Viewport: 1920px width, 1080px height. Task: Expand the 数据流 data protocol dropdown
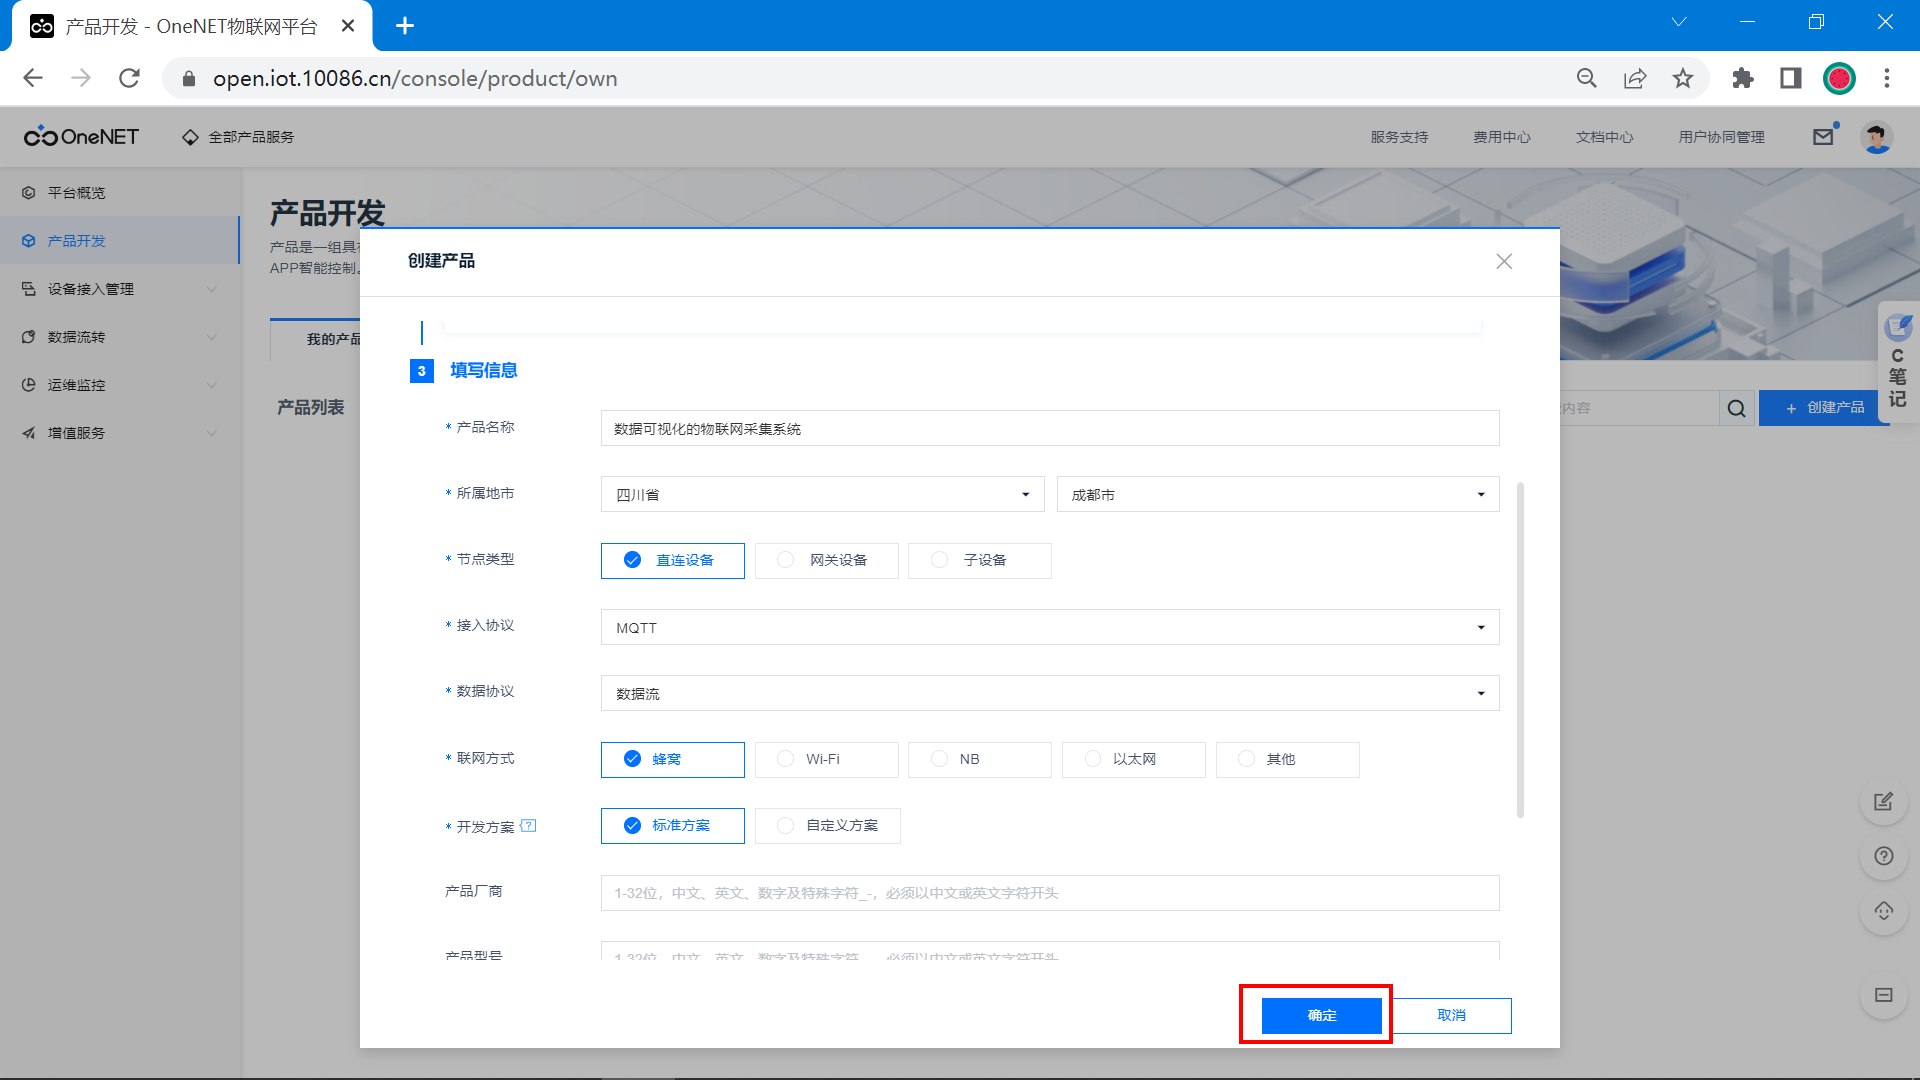click(1049, 693)
